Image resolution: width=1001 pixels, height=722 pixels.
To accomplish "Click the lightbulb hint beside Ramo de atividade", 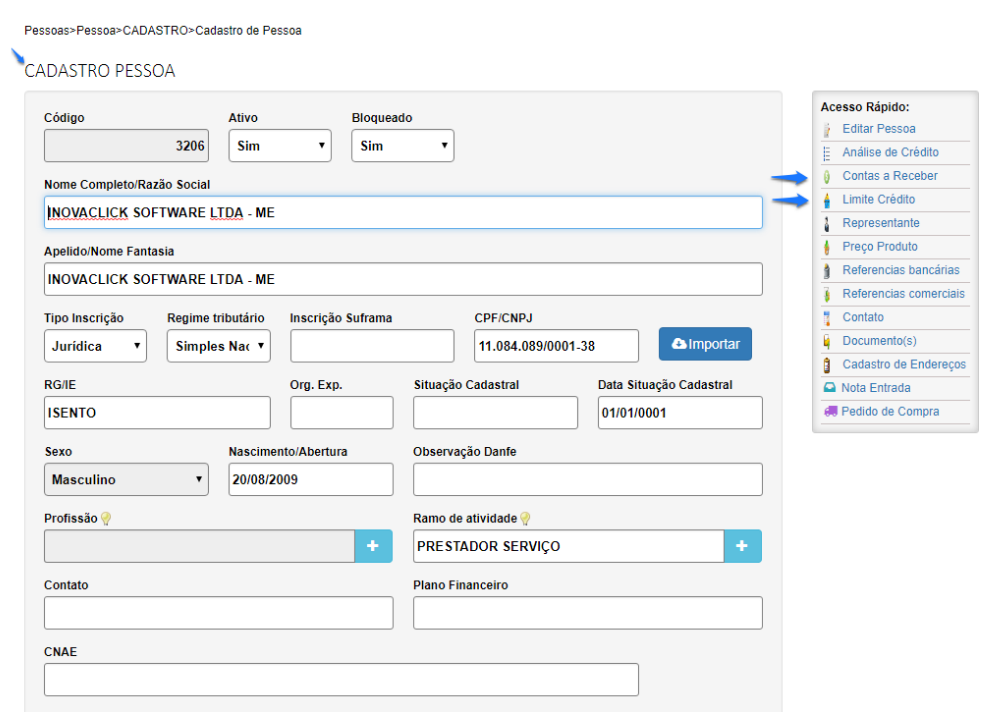I will (525, 518).
